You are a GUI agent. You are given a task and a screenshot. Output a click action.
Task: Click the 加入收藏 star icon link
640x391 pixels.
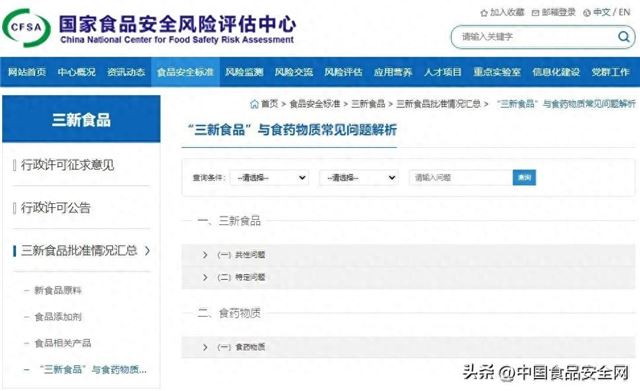[502, 12]
